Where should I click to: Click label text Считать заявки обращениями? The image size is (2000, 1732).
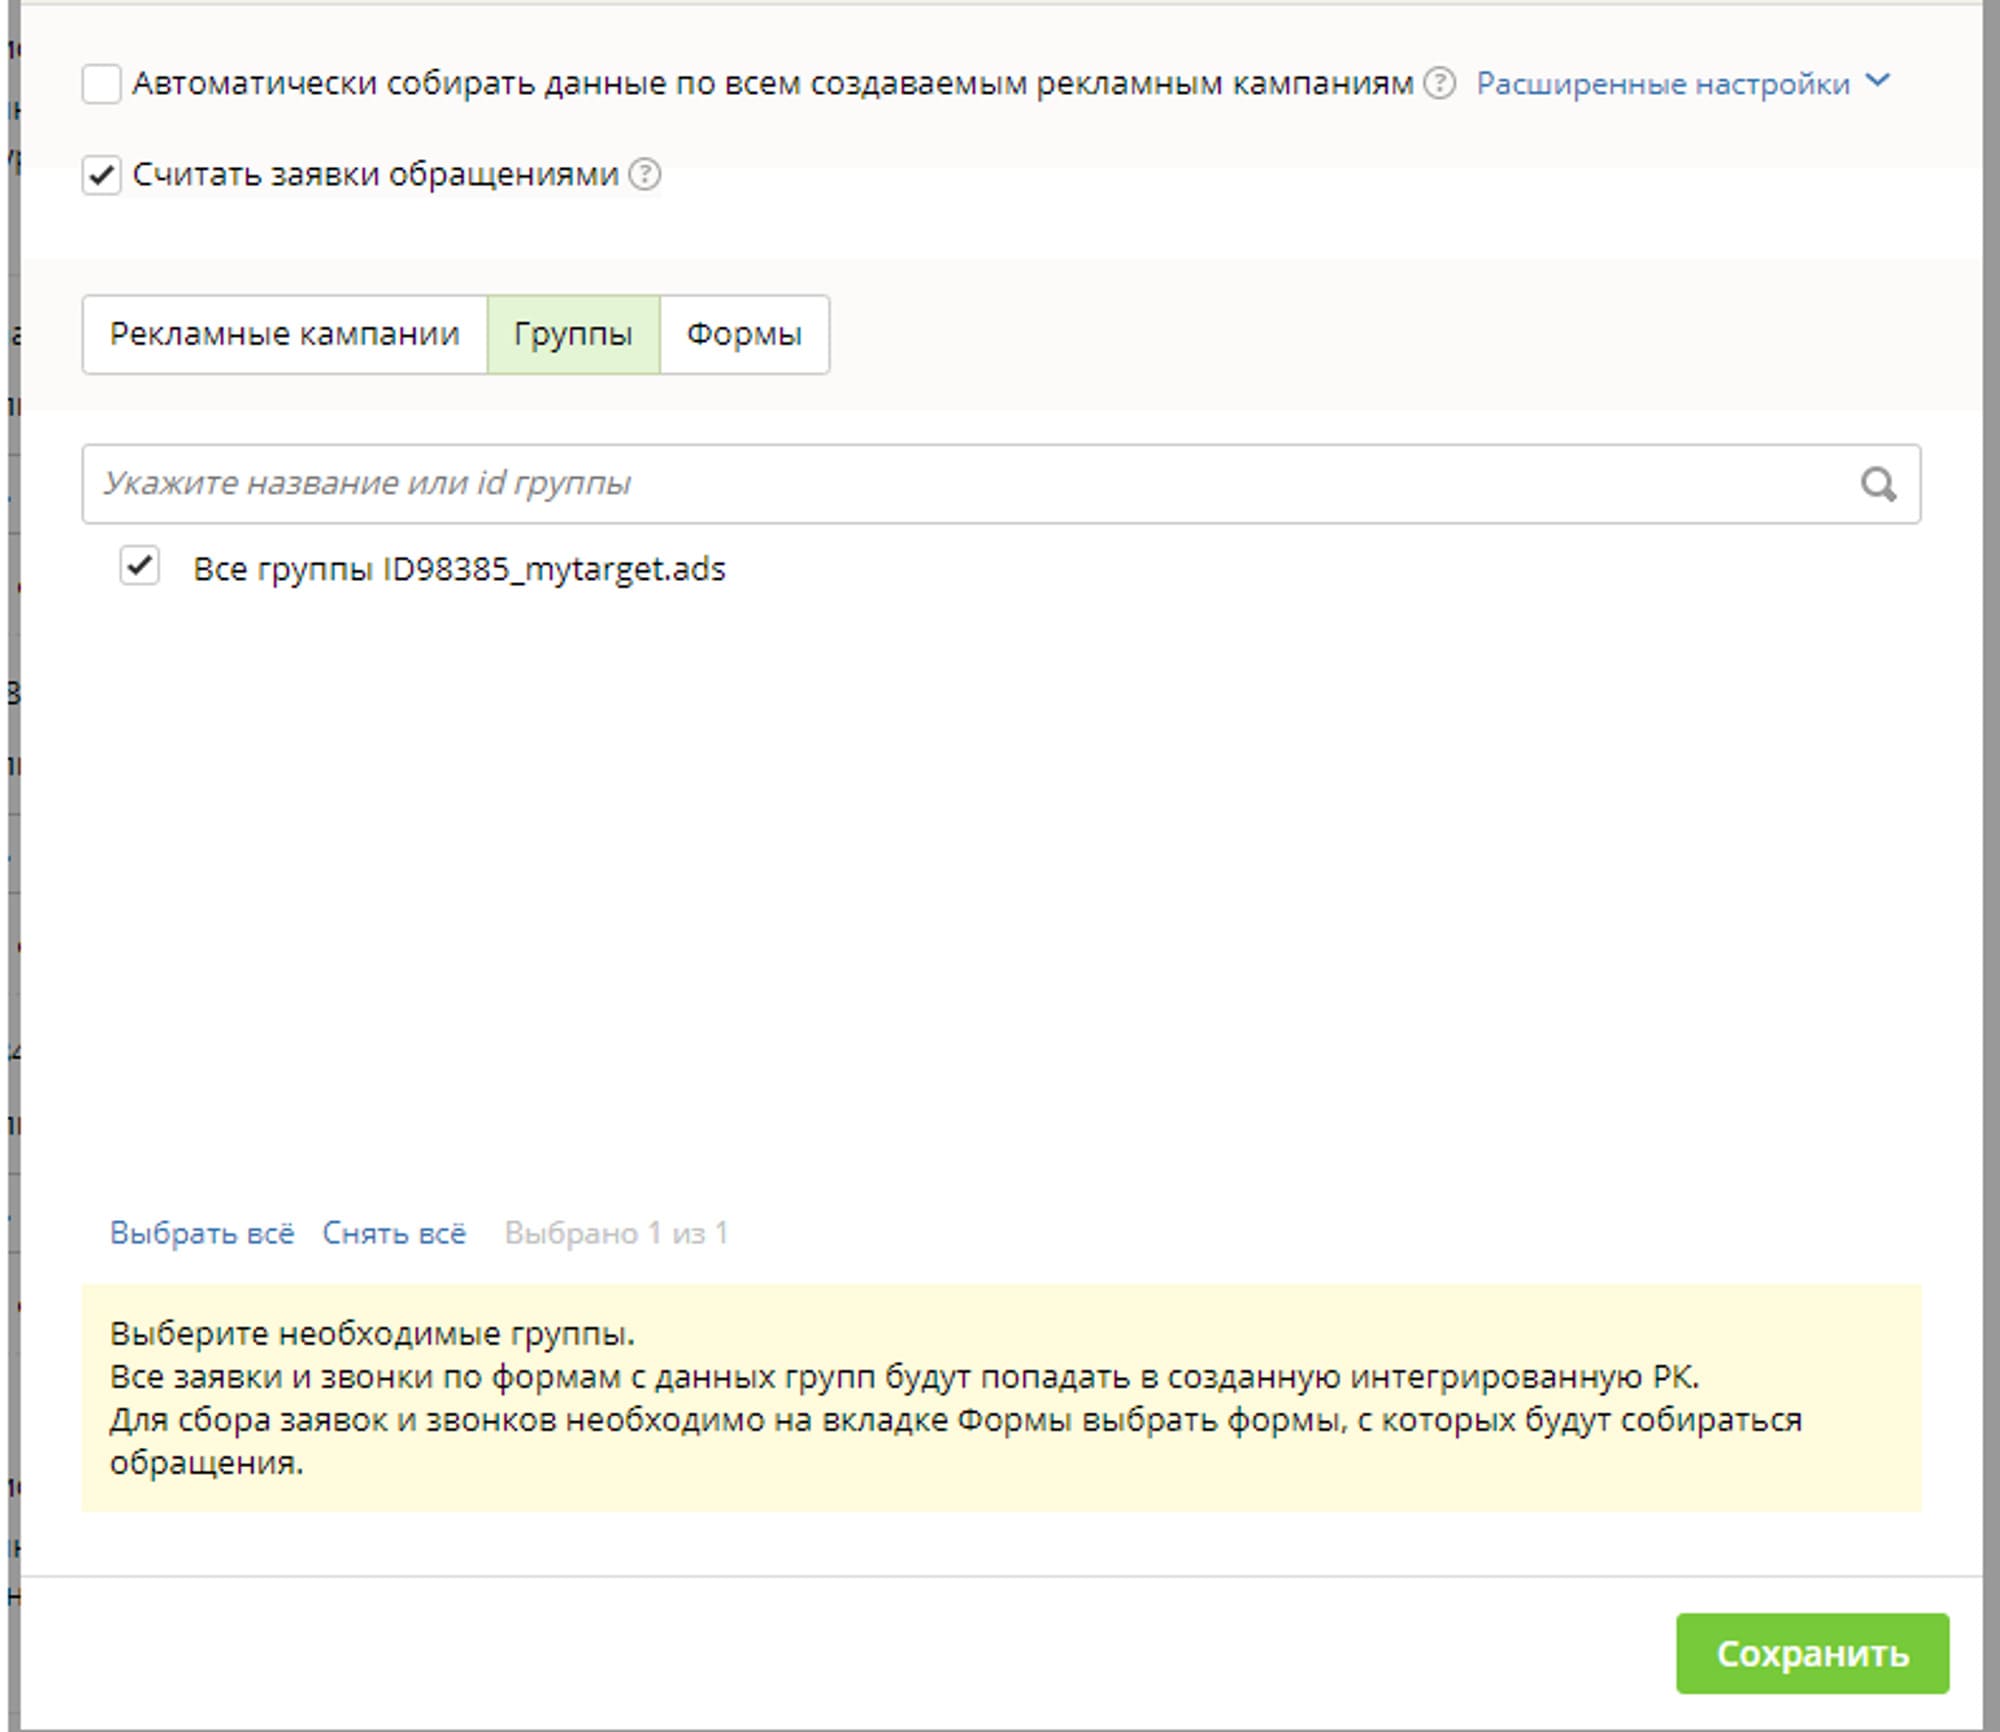point(375,175)
